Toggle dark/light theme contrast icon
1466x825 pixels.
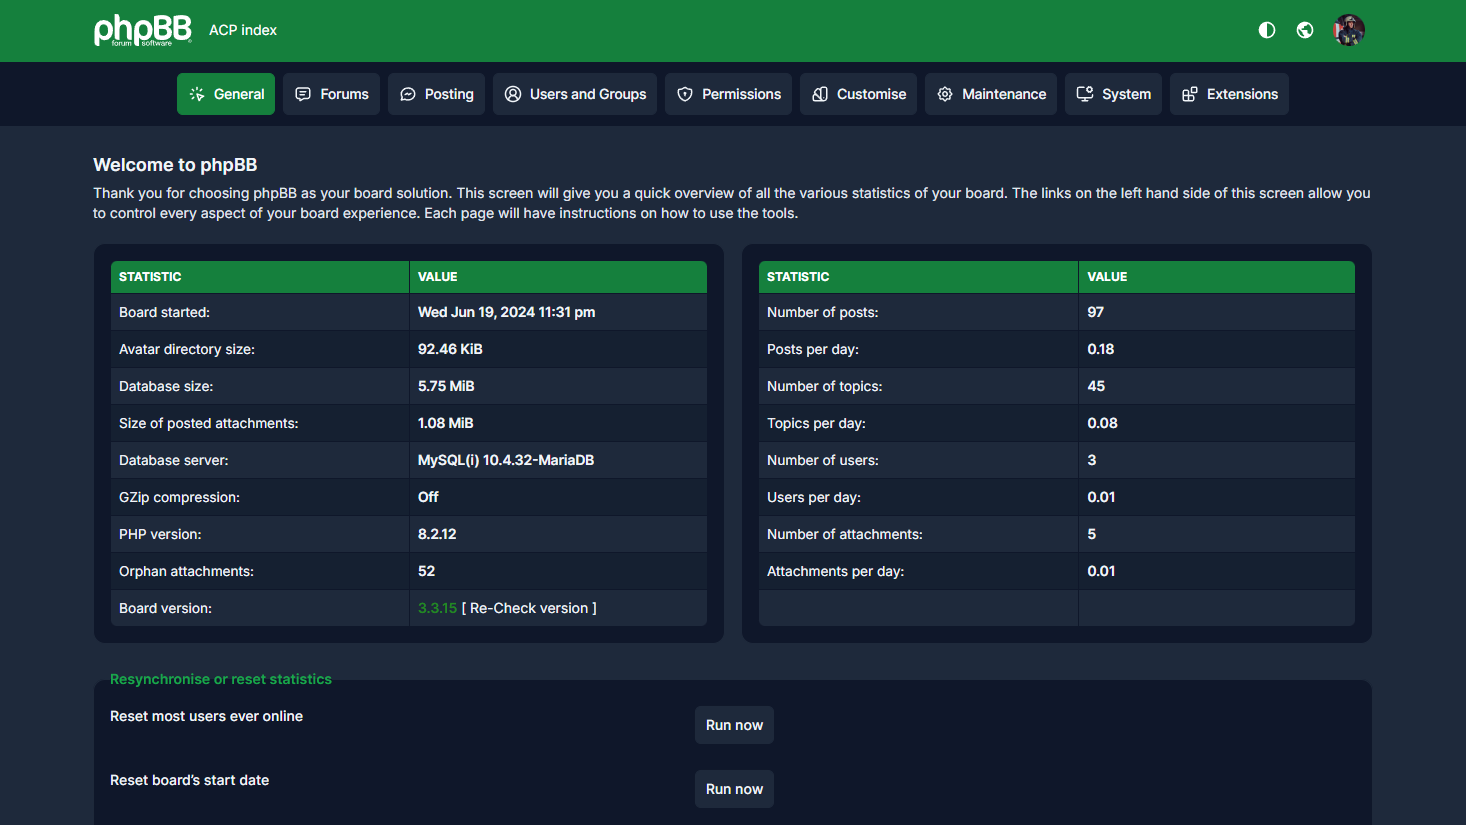pos(1267,30)
